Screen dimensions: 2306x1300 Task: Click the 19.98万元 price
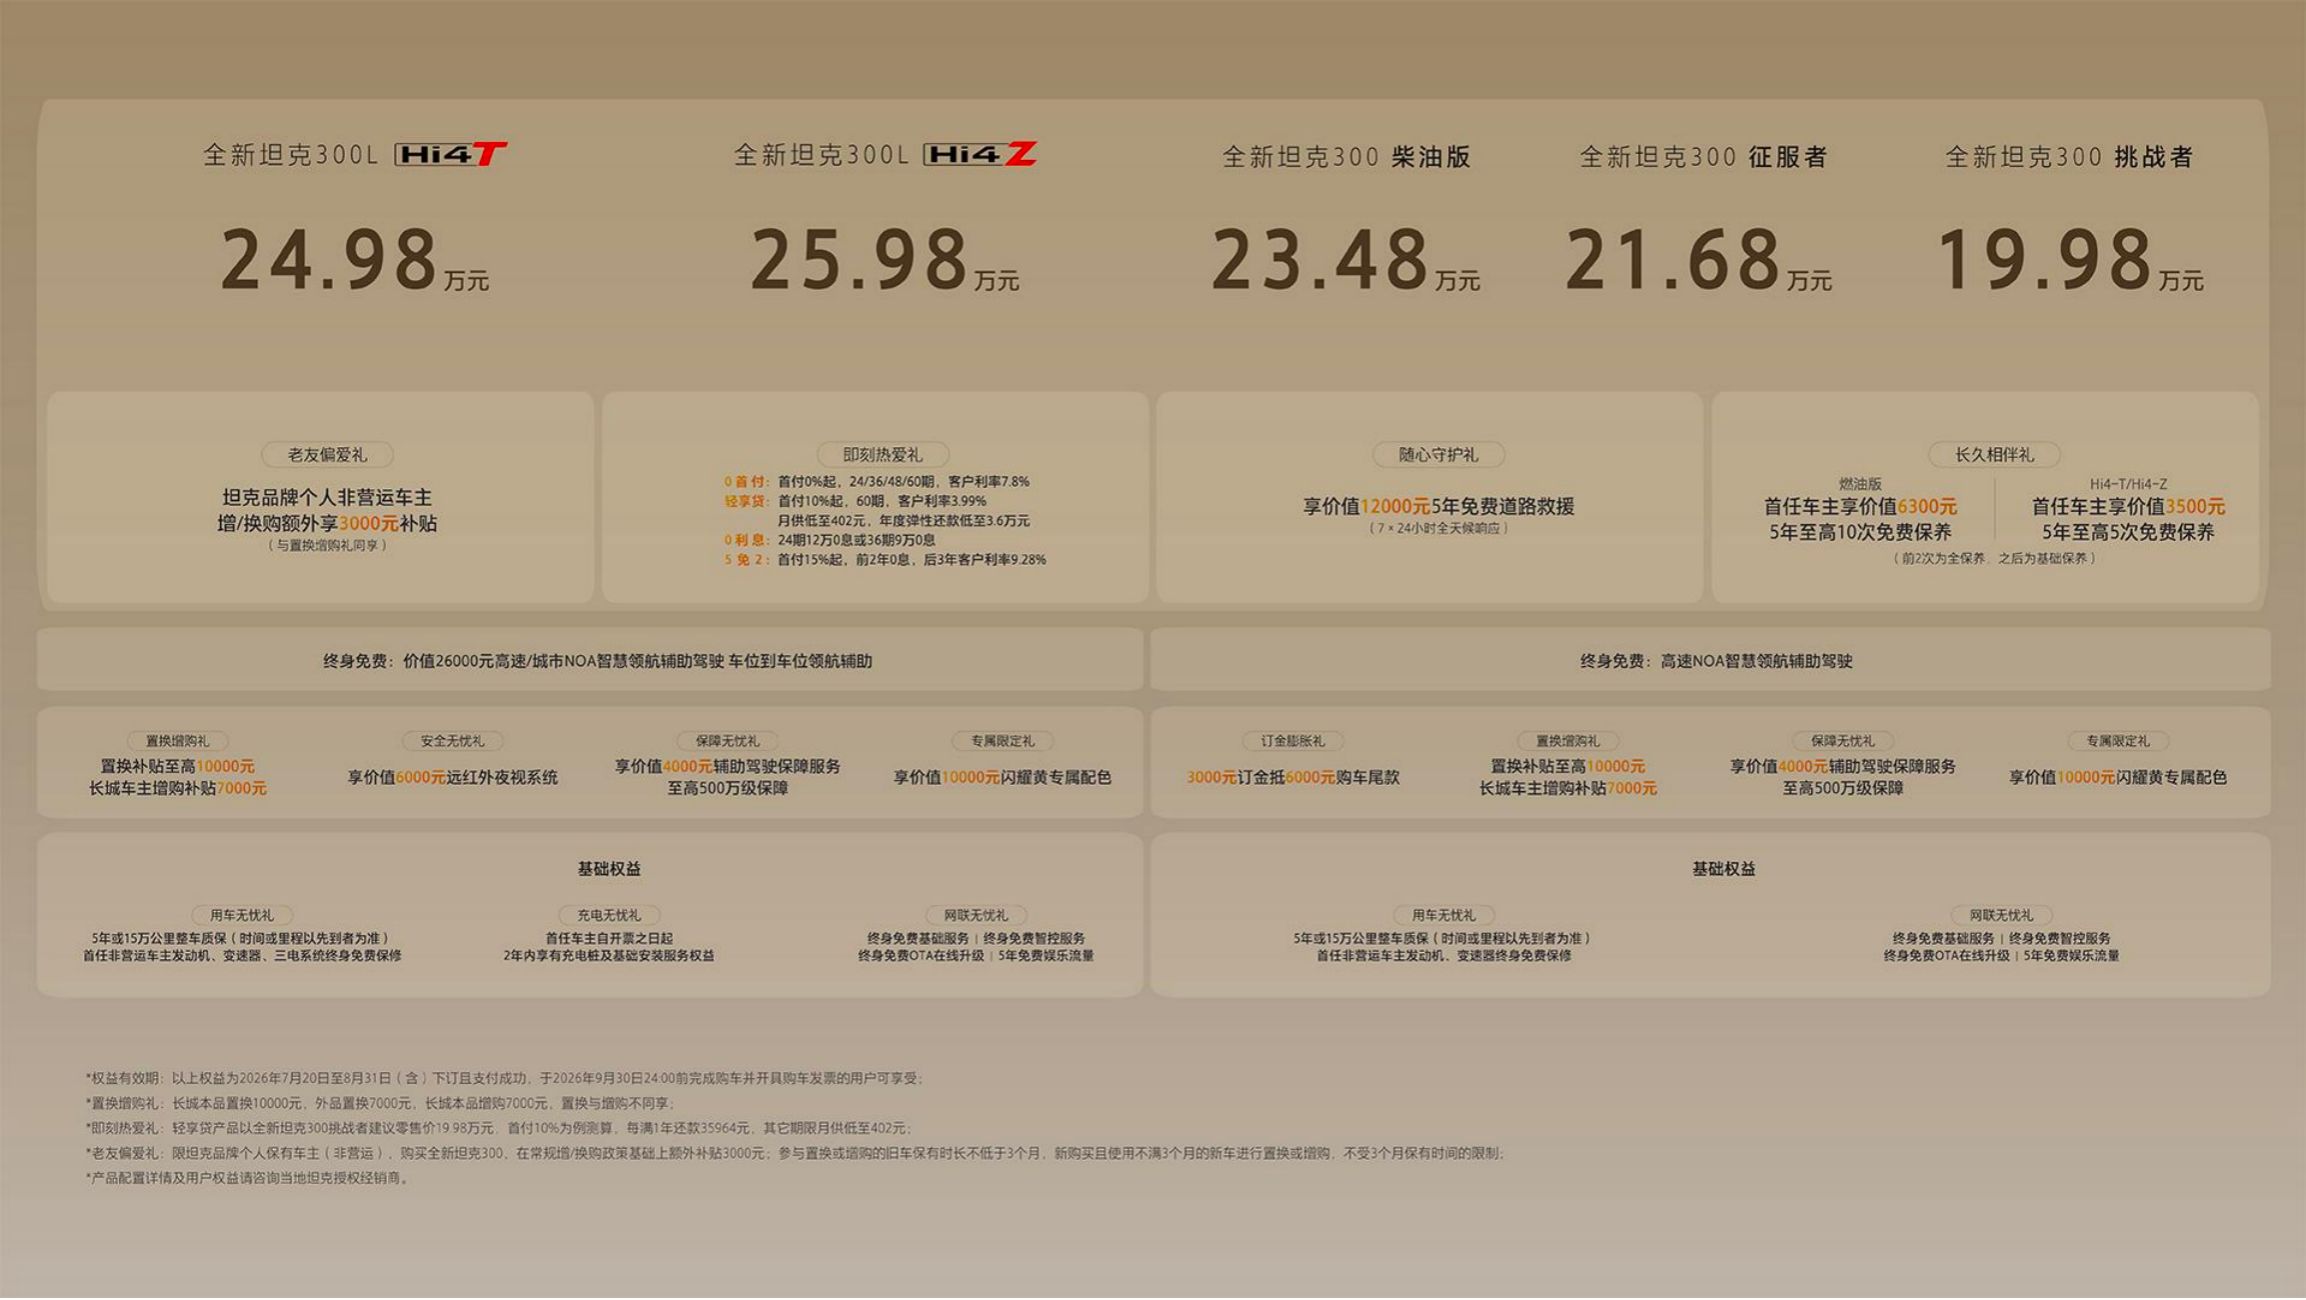coord(2070,260)
